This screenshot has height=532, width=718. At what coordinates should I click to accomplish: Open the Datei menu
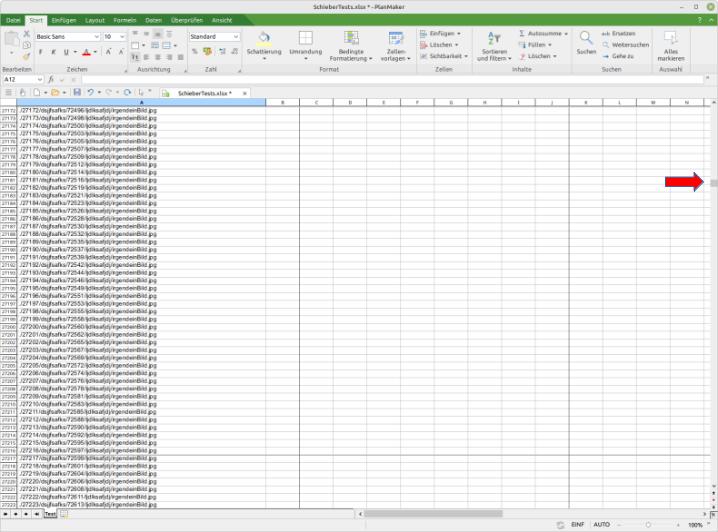[13, 20]
